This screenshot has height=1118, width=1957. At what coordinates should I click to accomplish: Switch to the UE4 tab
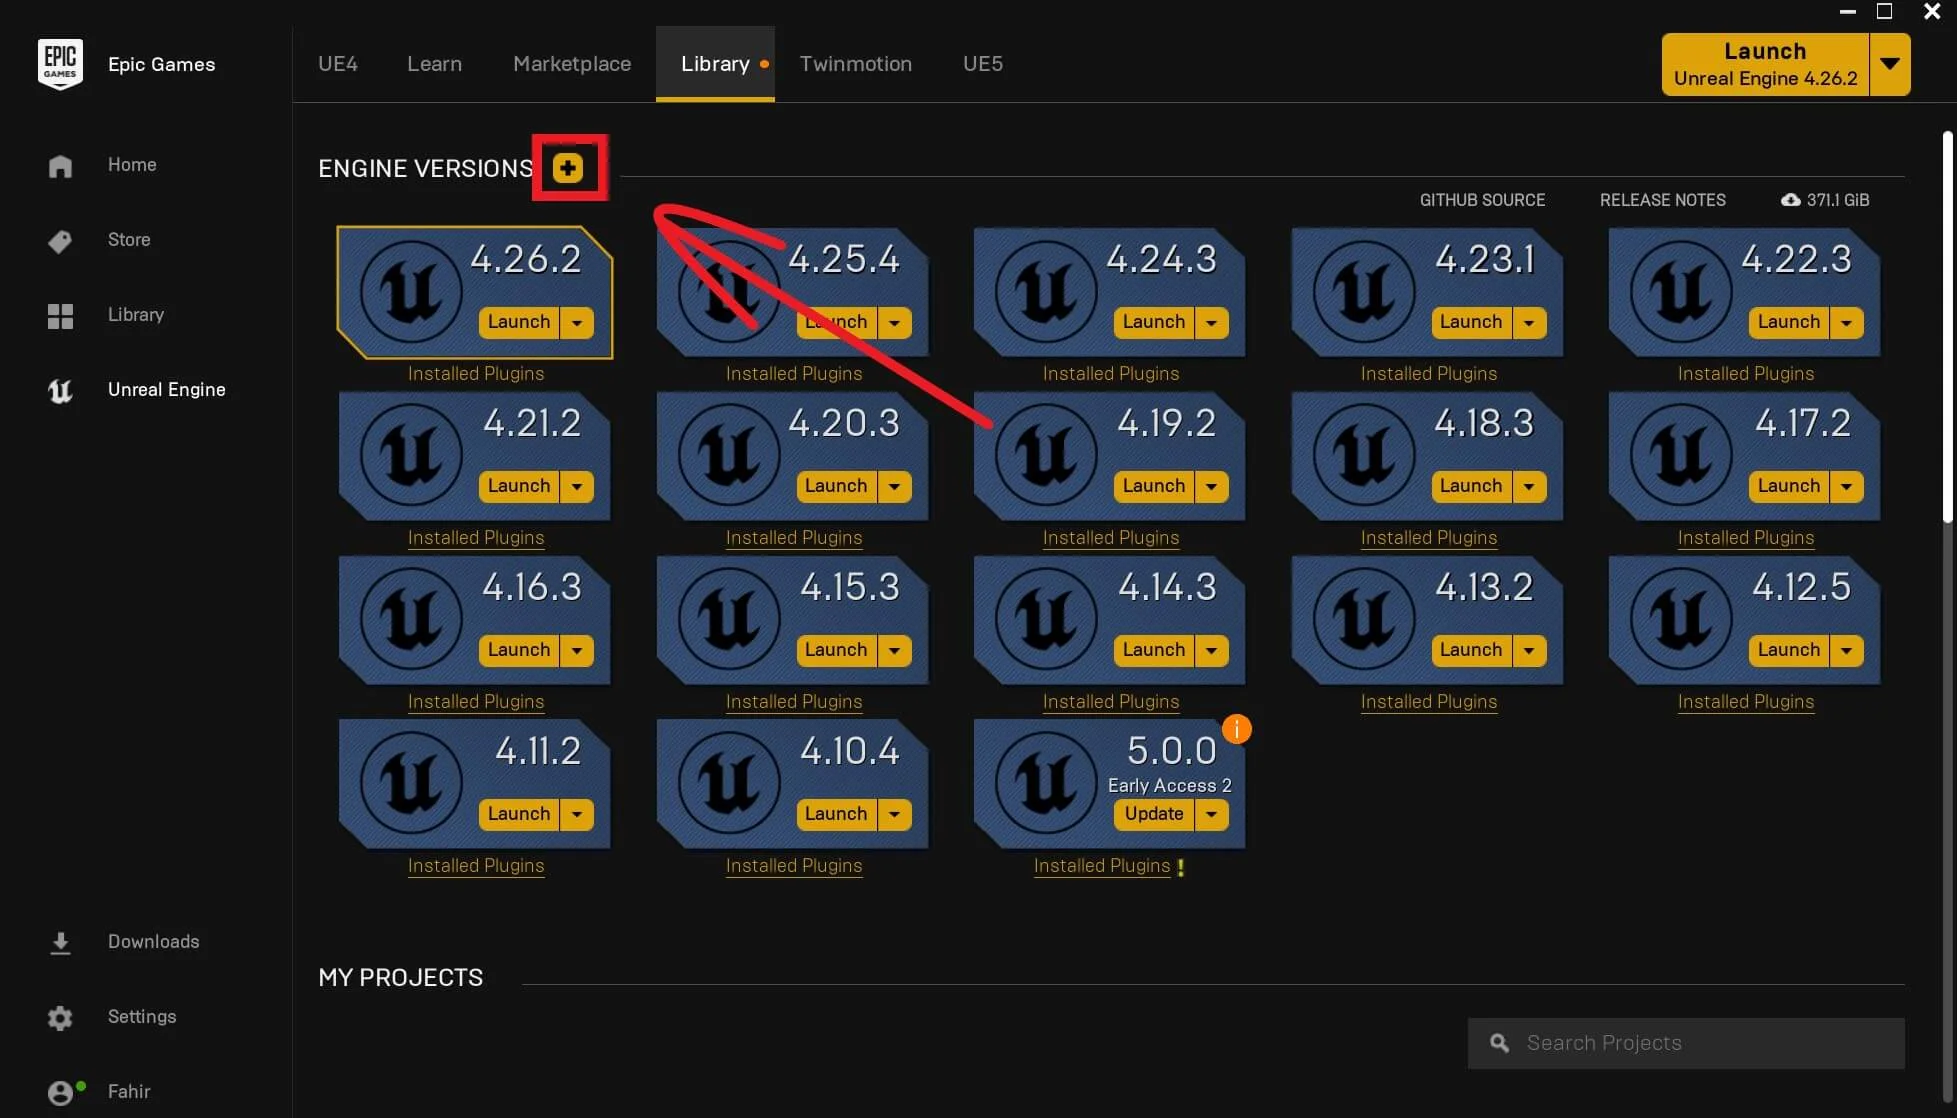[x=338, y=64]
